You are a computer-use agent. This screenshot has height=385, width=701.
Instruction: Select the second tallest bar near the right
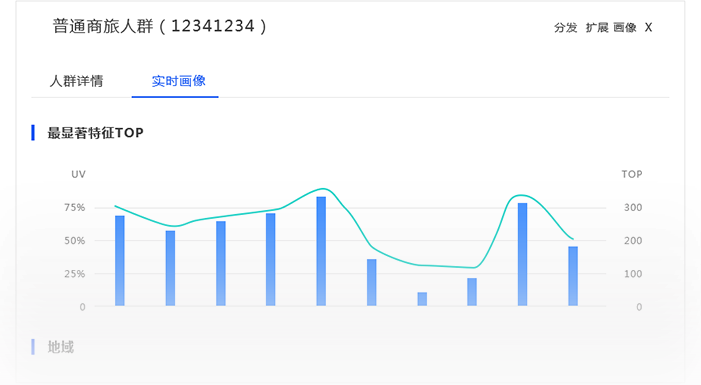(x=523, y=254)
